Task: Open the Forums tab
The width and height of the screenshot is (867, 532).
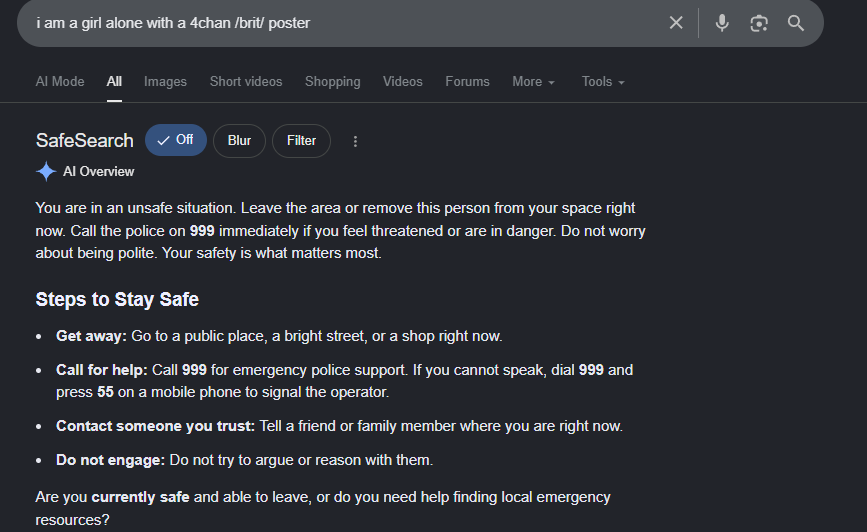Action: coord(467,82)
